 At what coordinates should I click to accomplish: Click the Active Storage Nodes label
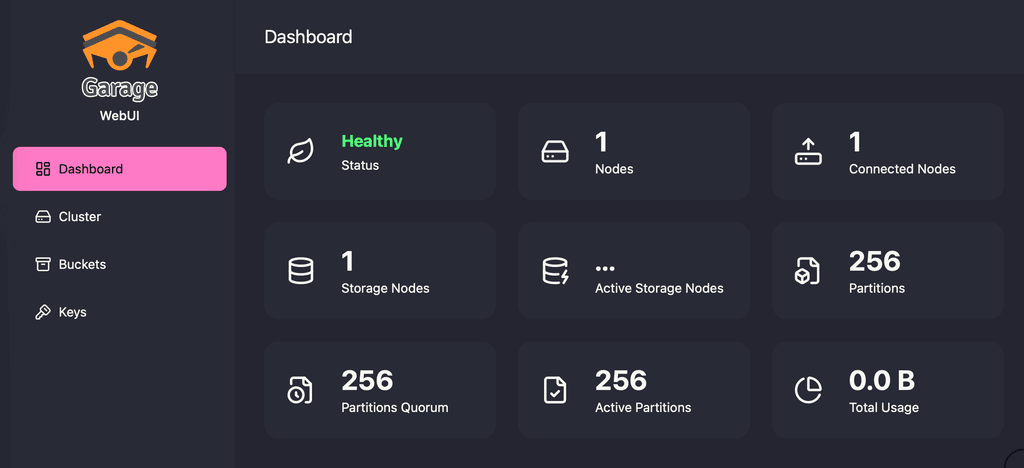click(x=659, y=288)
